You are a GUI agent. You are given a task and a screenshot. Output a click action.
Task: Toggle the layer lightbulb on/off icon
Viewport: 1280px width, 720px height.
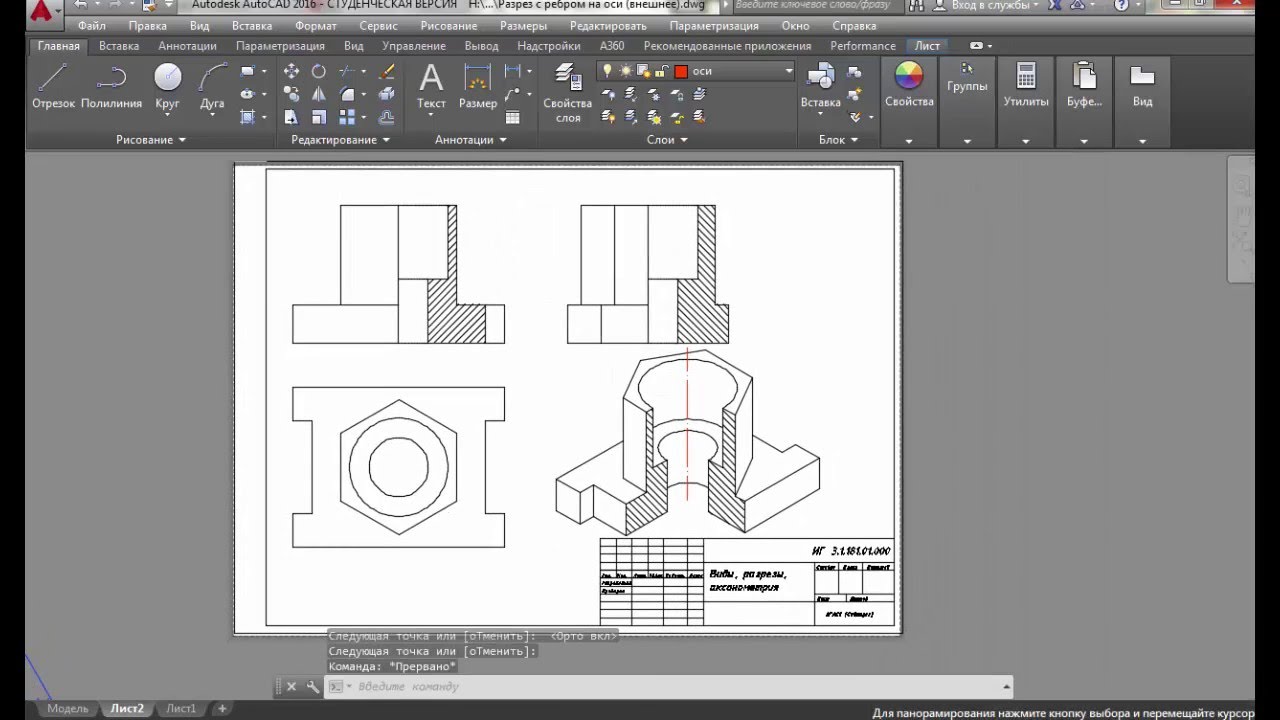tap(607, 71)
